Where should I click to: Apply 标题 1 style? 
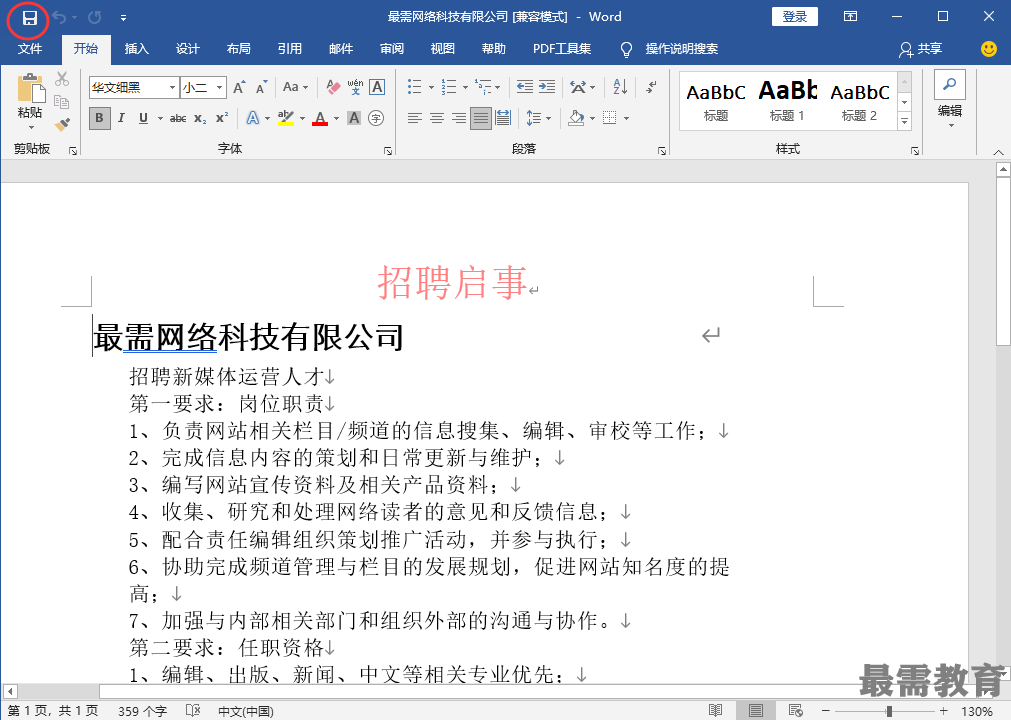click(x=787, y=99)
